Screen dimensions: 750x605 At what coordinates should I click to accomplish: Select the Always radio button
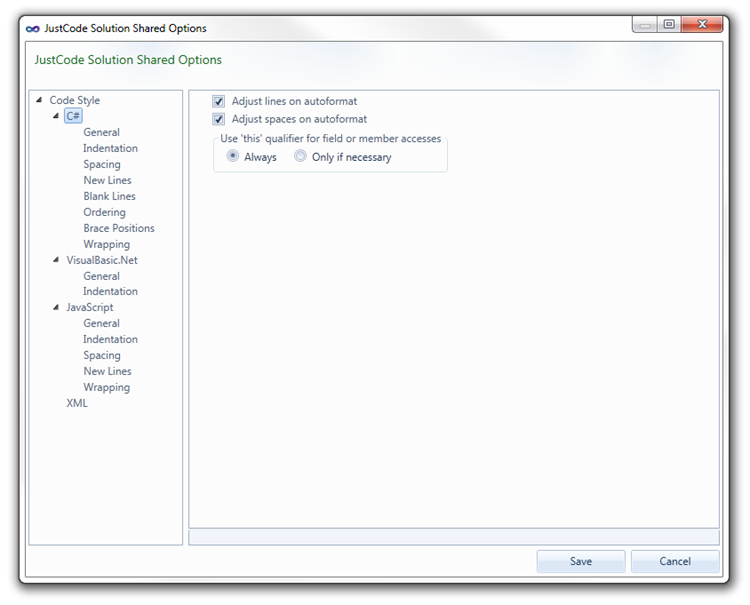pyautogui.click(x=233, y=156)
